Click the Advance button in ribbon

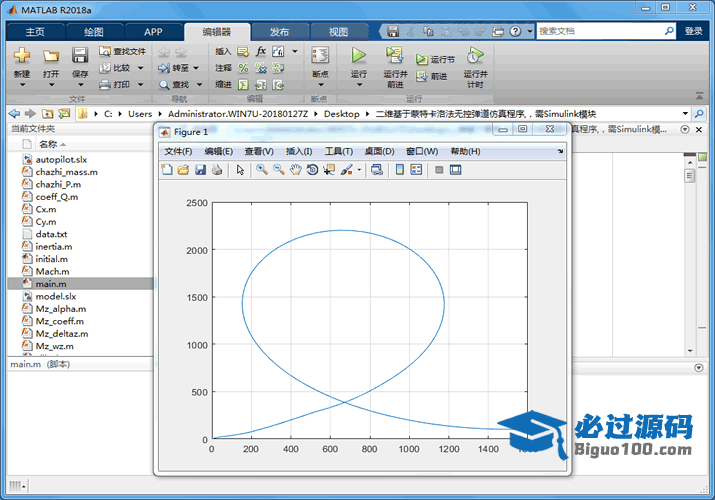[x=431, y=76]
